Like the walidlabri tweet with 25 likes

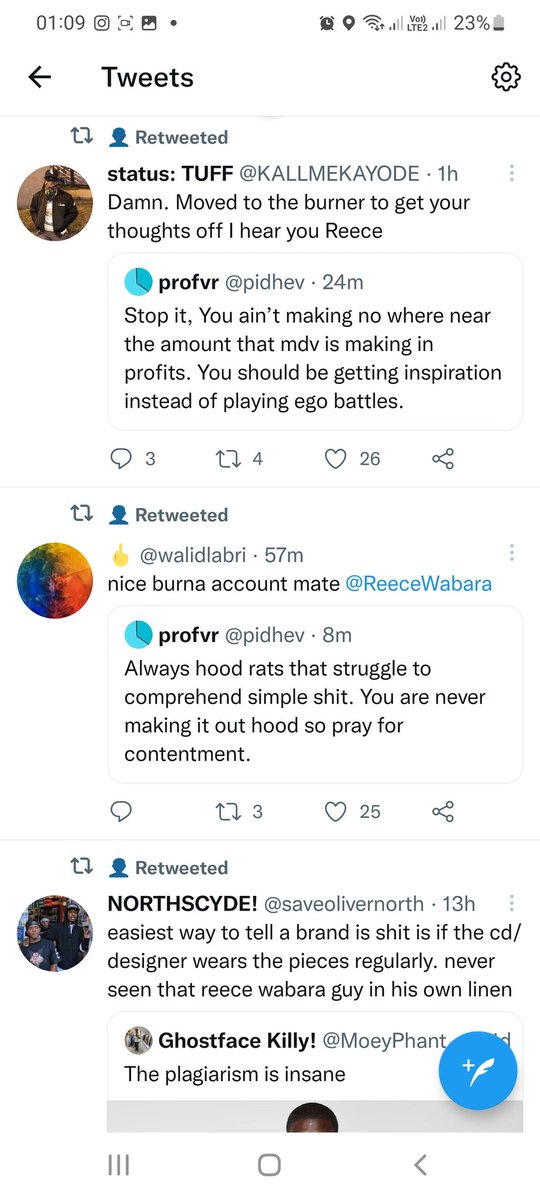pyautogui.click(x=337, y=811)
